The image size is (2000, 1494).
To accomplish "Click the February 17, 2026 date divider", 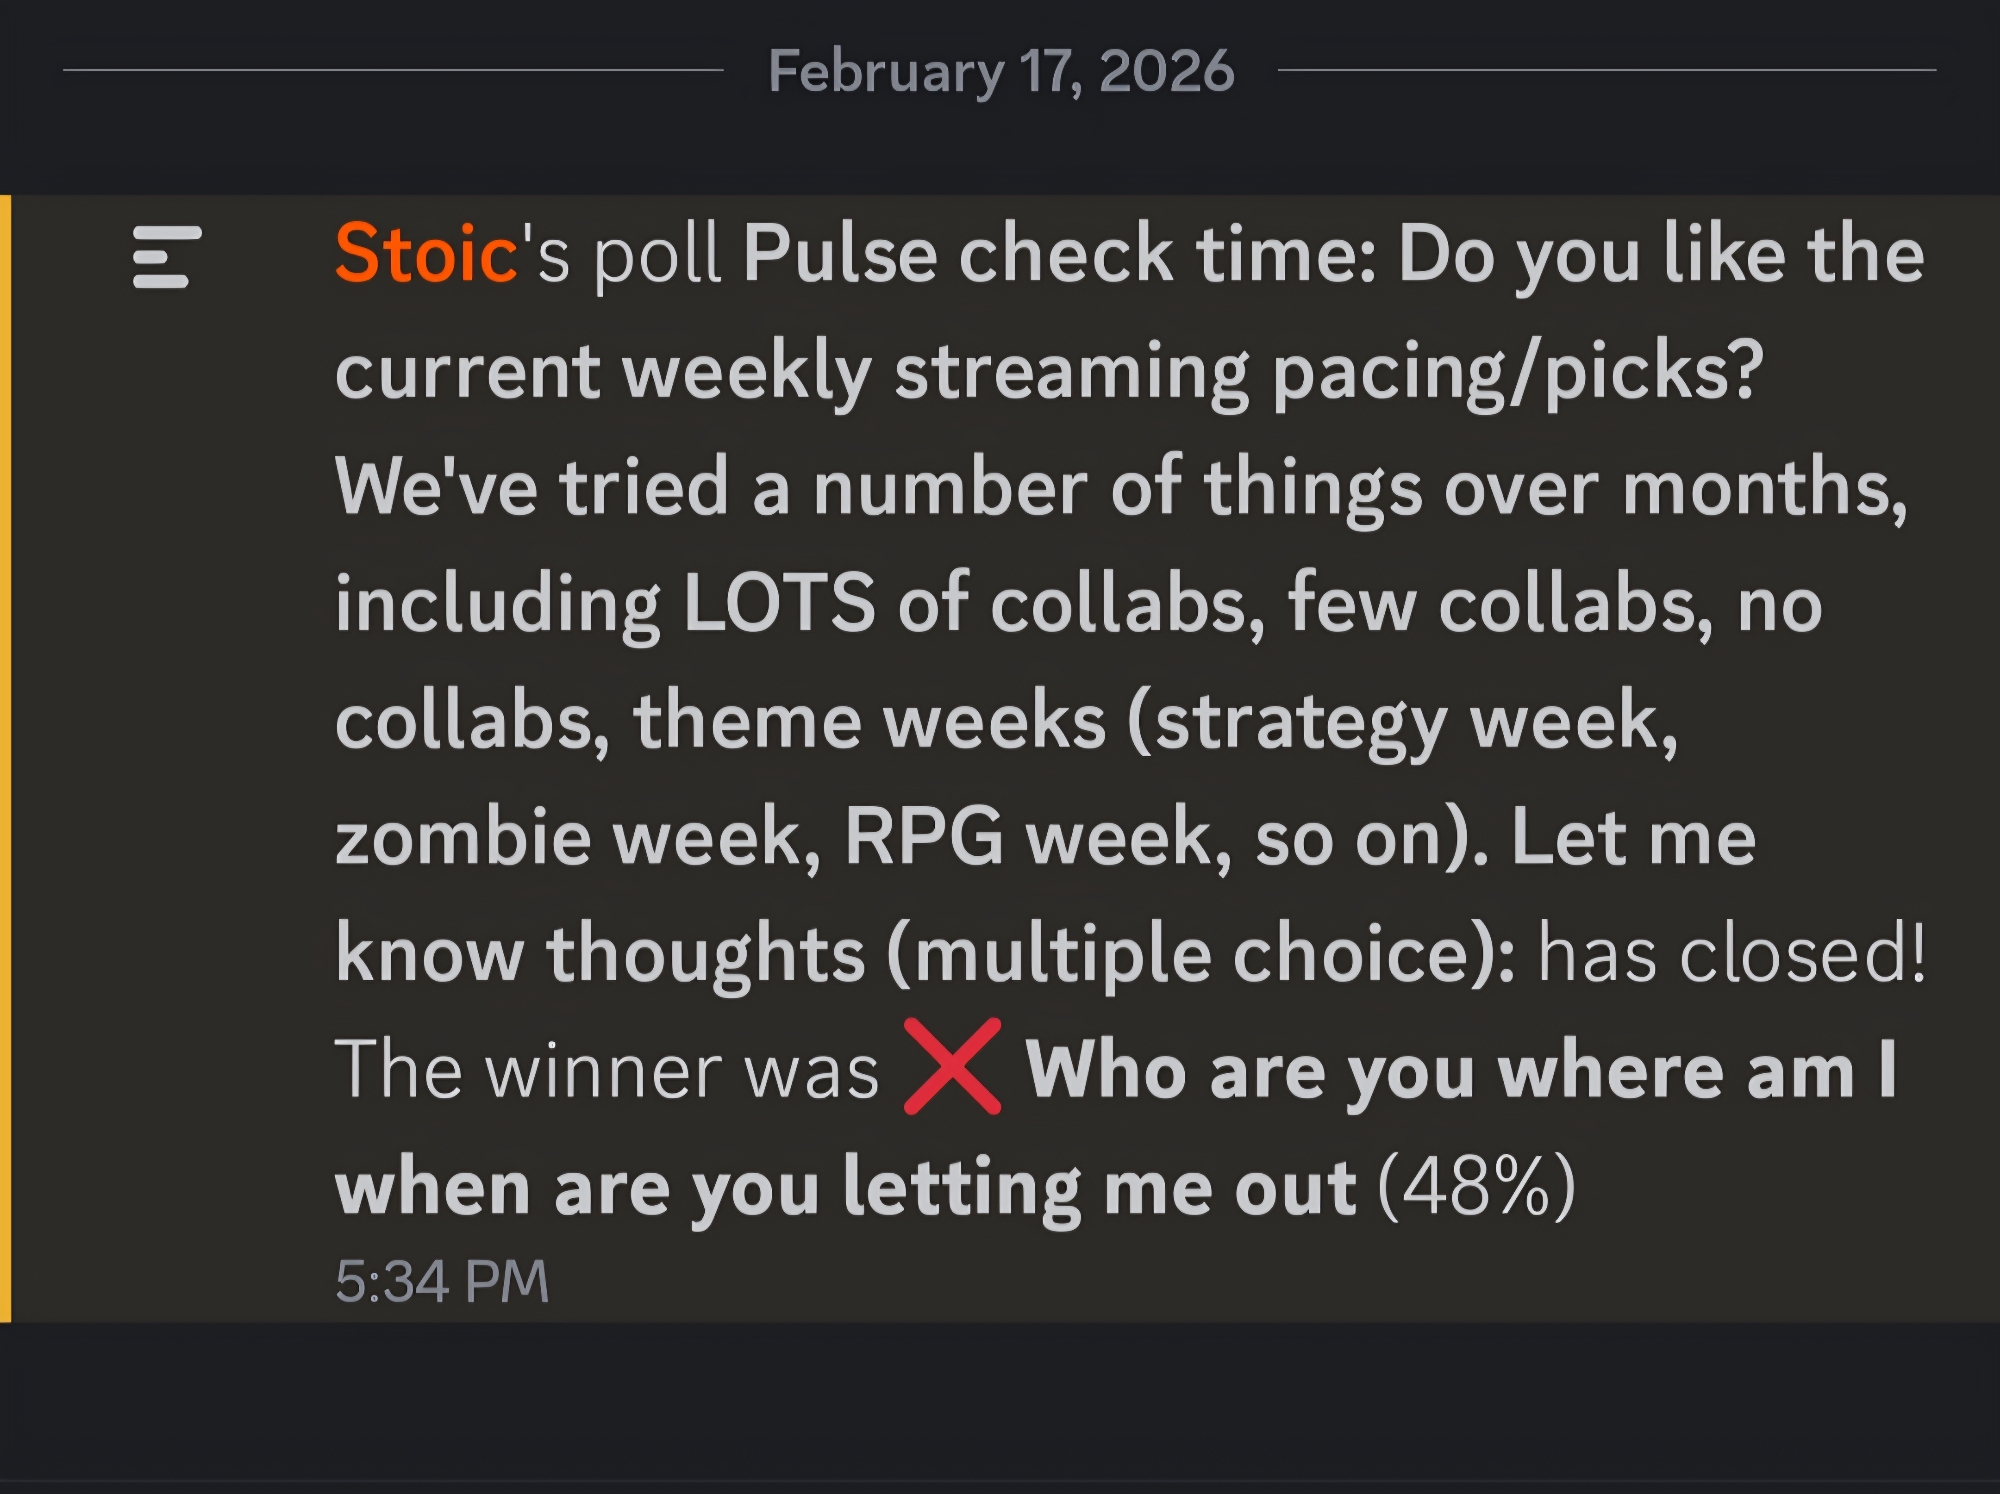I will 1001,71.
